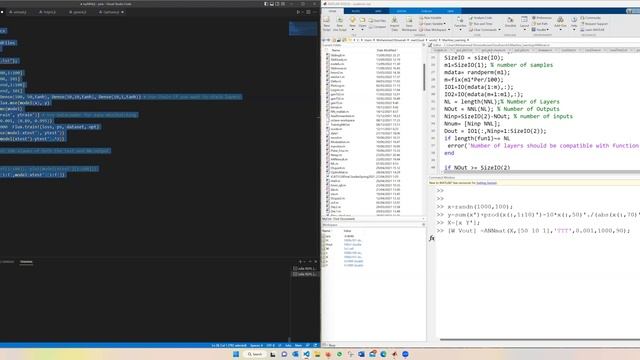Click Run and Time in MATLAB

pos(480,24)
